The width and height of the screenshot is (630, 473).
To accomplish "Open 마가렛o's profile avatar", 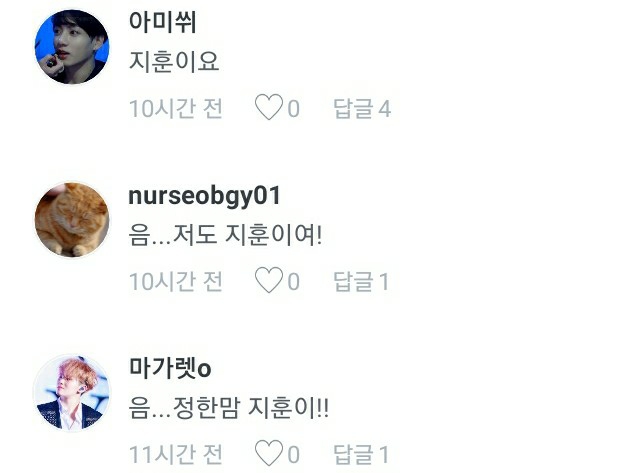I will [x=72, y=393].
